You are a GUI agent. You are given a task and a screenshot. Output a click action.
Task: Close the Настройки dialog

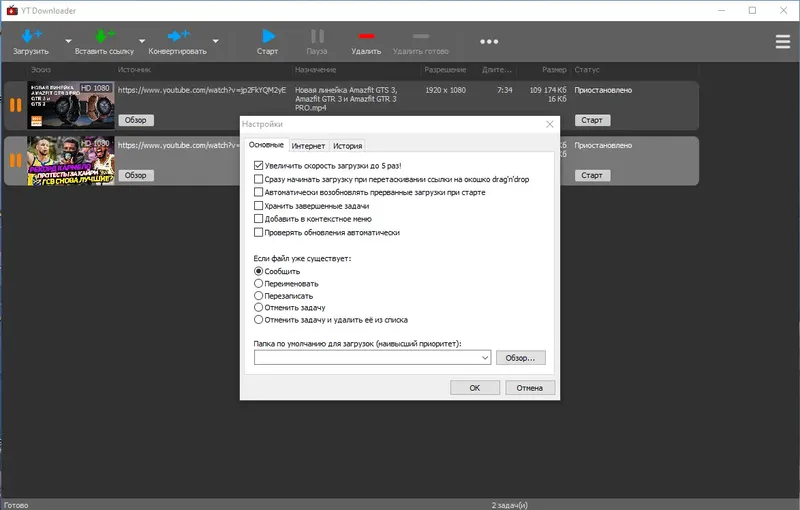[549, 124]
